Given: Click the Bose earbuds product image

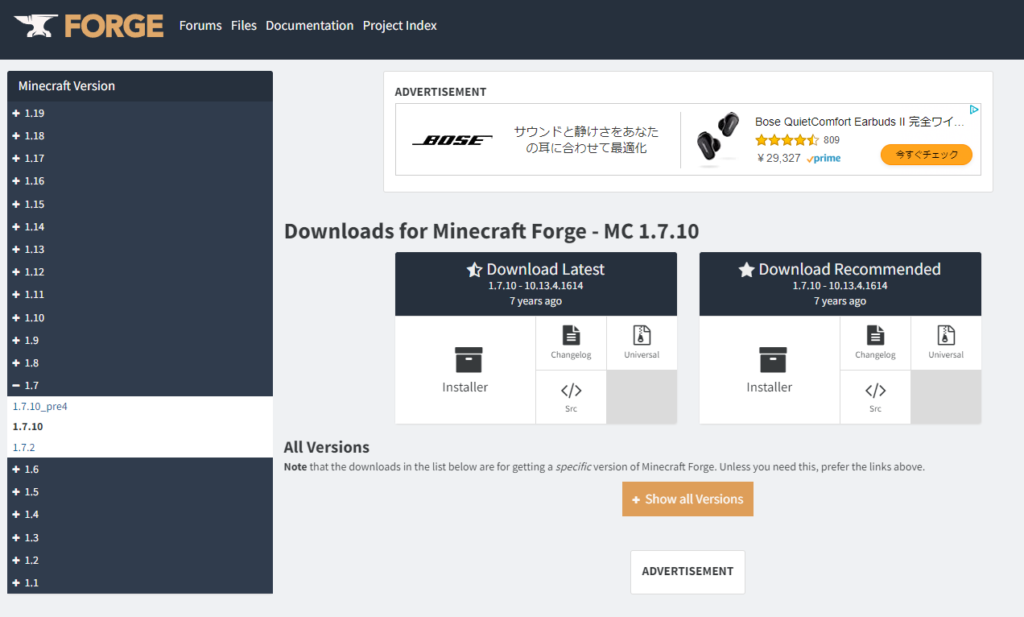Looking at the screenshot, I should (x=717, y=136).
